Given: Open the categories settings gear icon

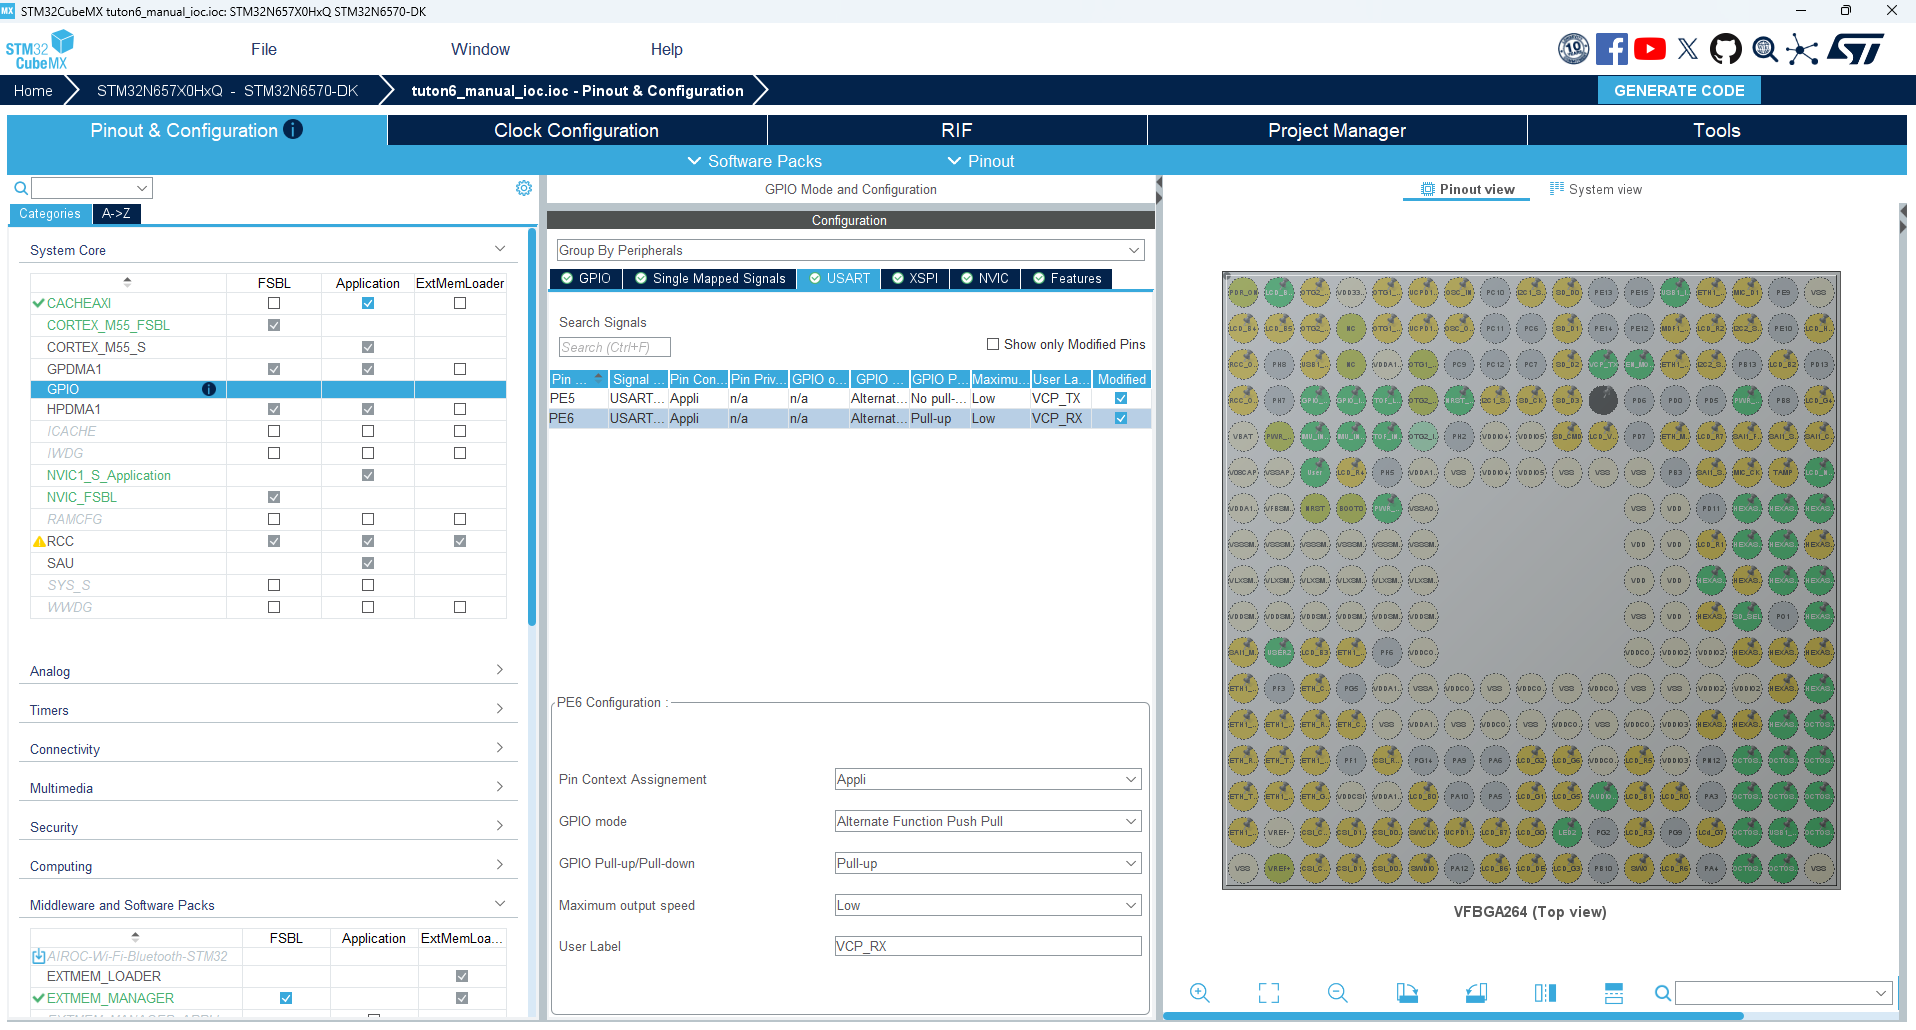Looking at the screenshot, I should pyautogui.click(x=524, y=188).
